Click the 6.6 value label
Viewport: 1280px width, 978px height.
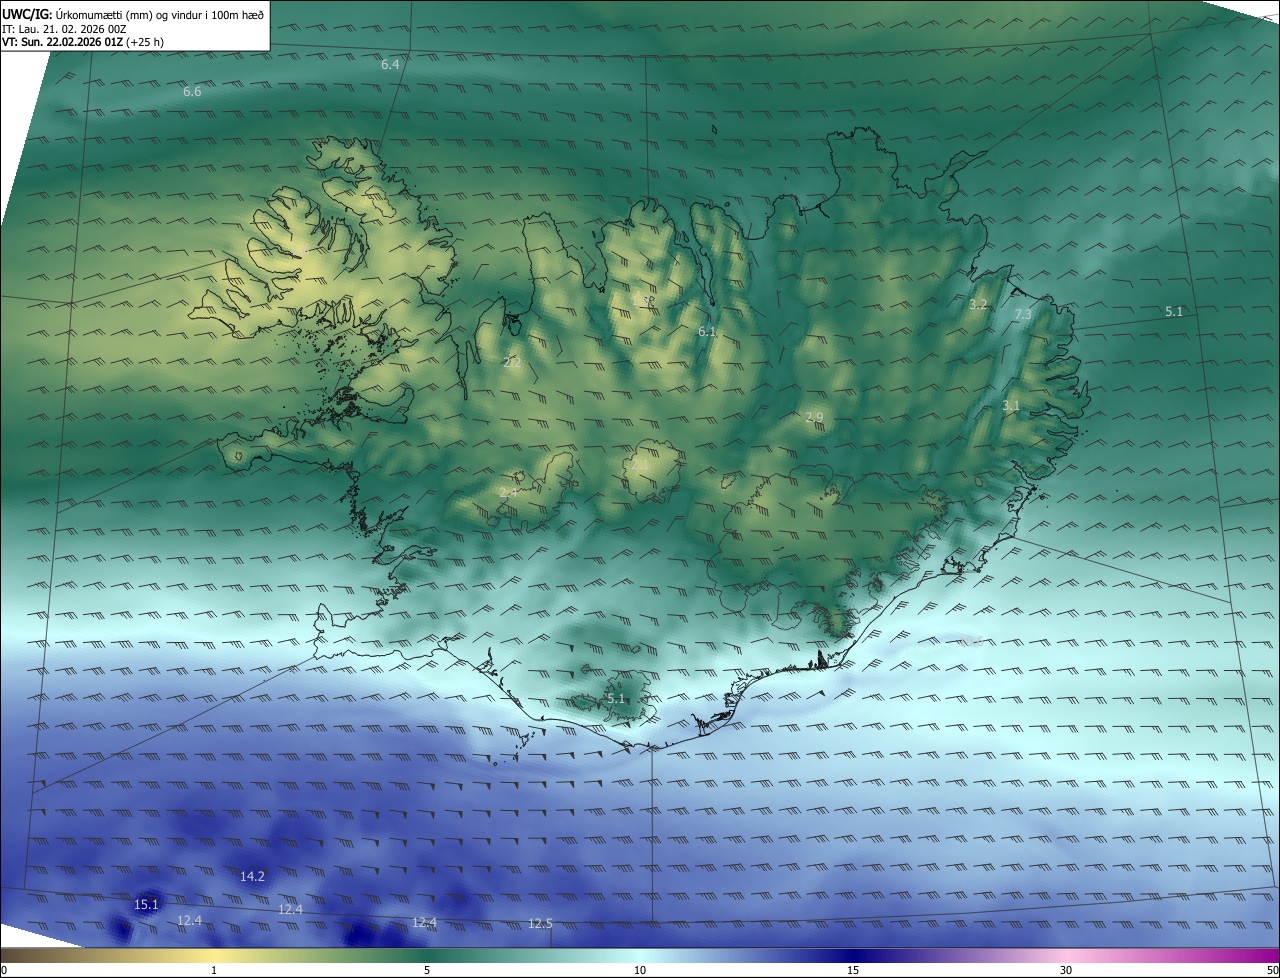click(192, 91)
